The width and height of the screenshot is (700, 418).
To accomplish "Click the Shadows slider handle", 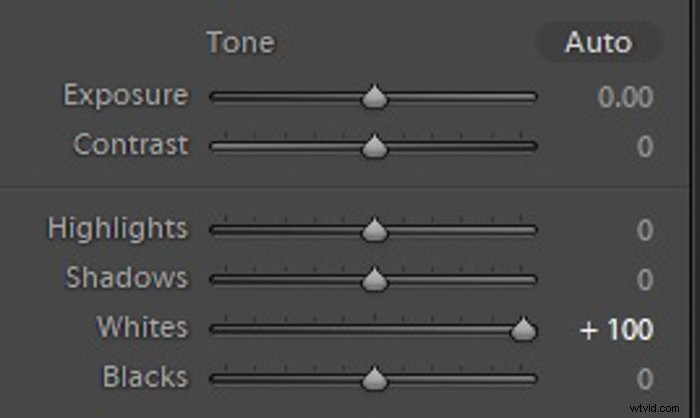I will pyautogui.click(x=374, y=281).
